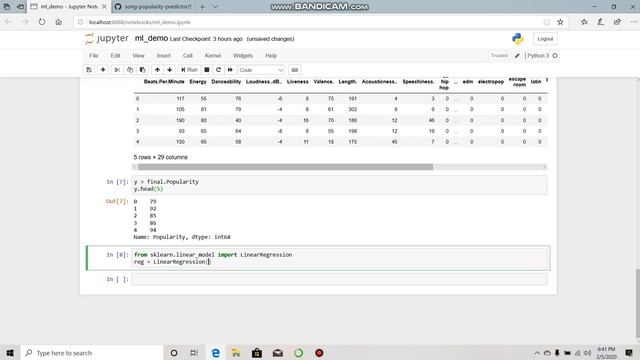Paste cells below icon
Viewport: 640px width, 360px height.
click(142, 70)
